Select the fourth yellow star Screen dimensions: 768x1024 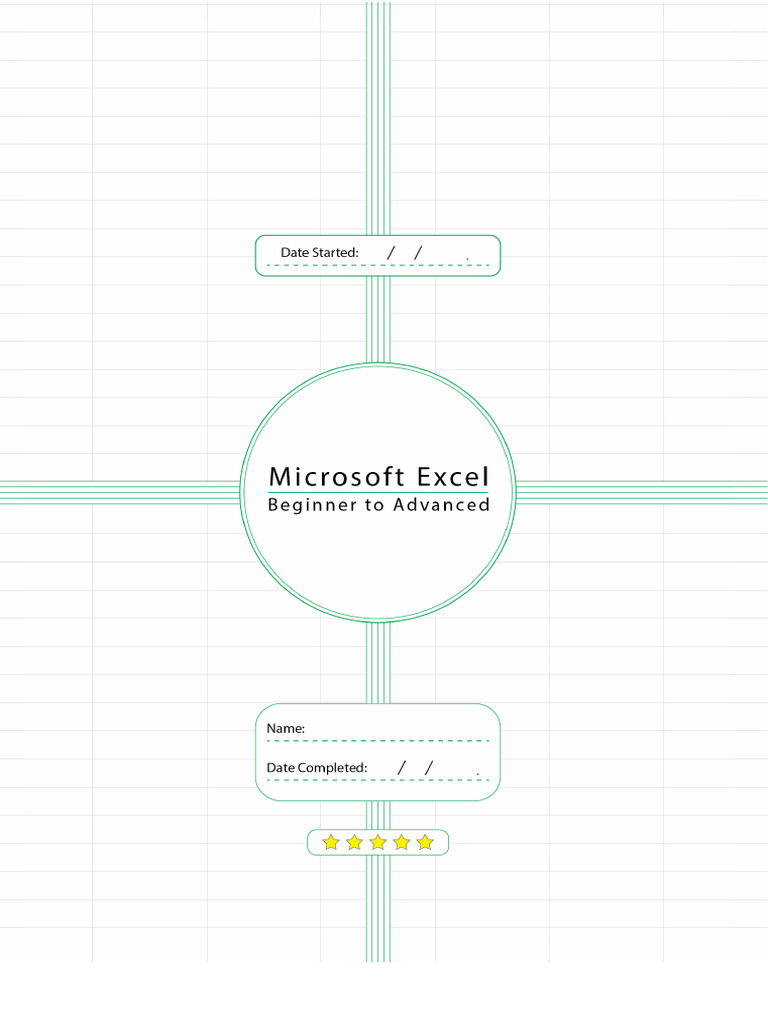402,842
